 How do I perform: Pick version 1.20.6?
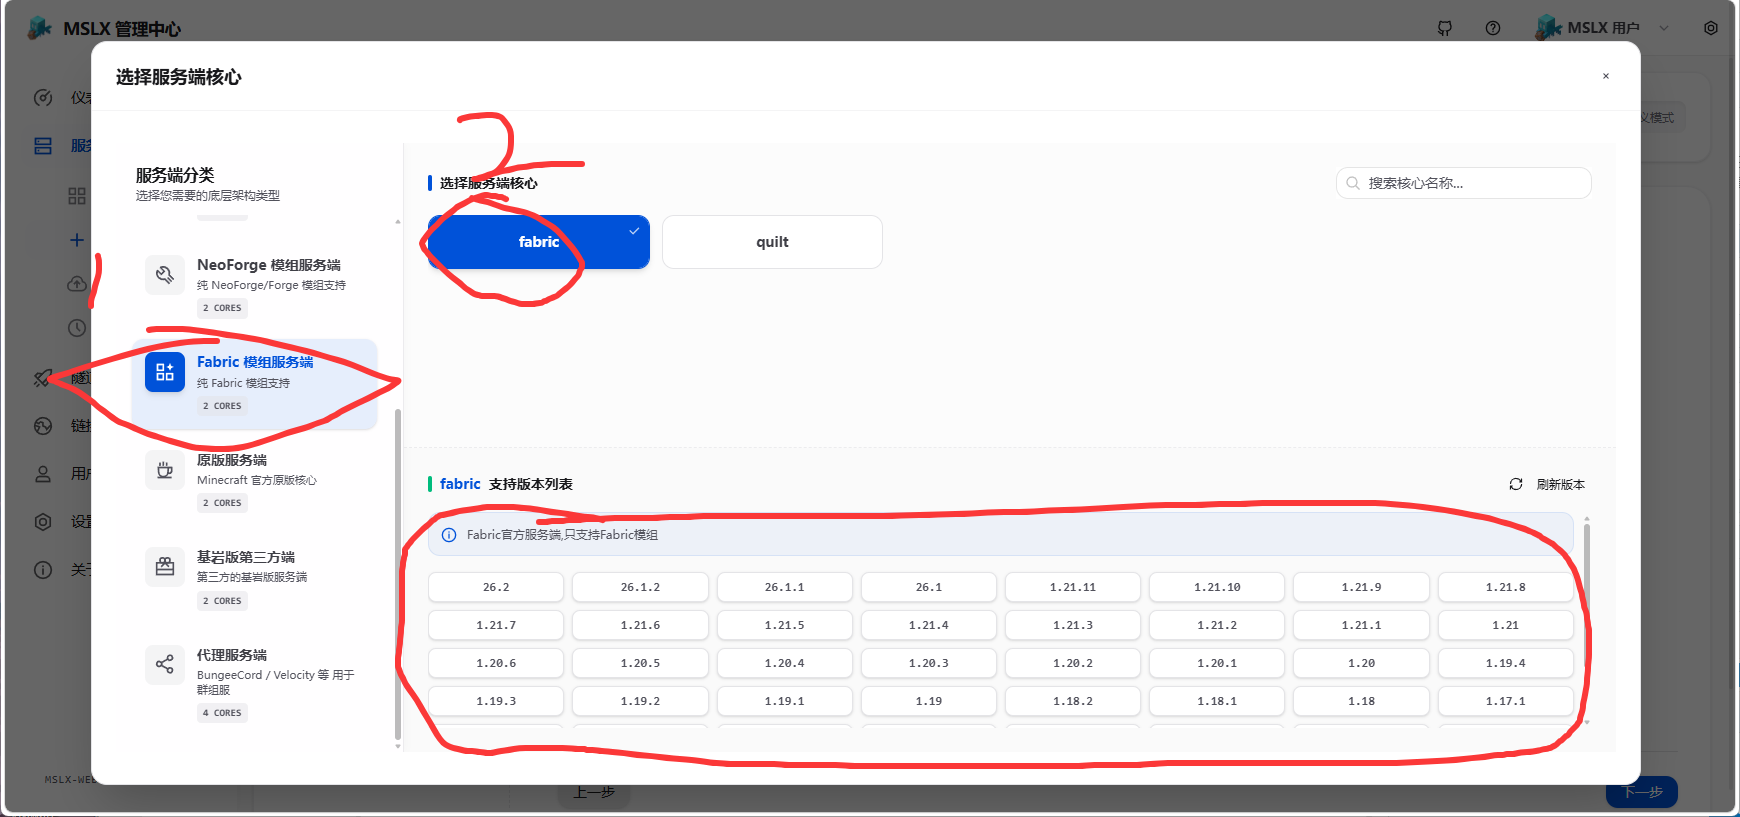pyautogui.click(x=496, y=663)
